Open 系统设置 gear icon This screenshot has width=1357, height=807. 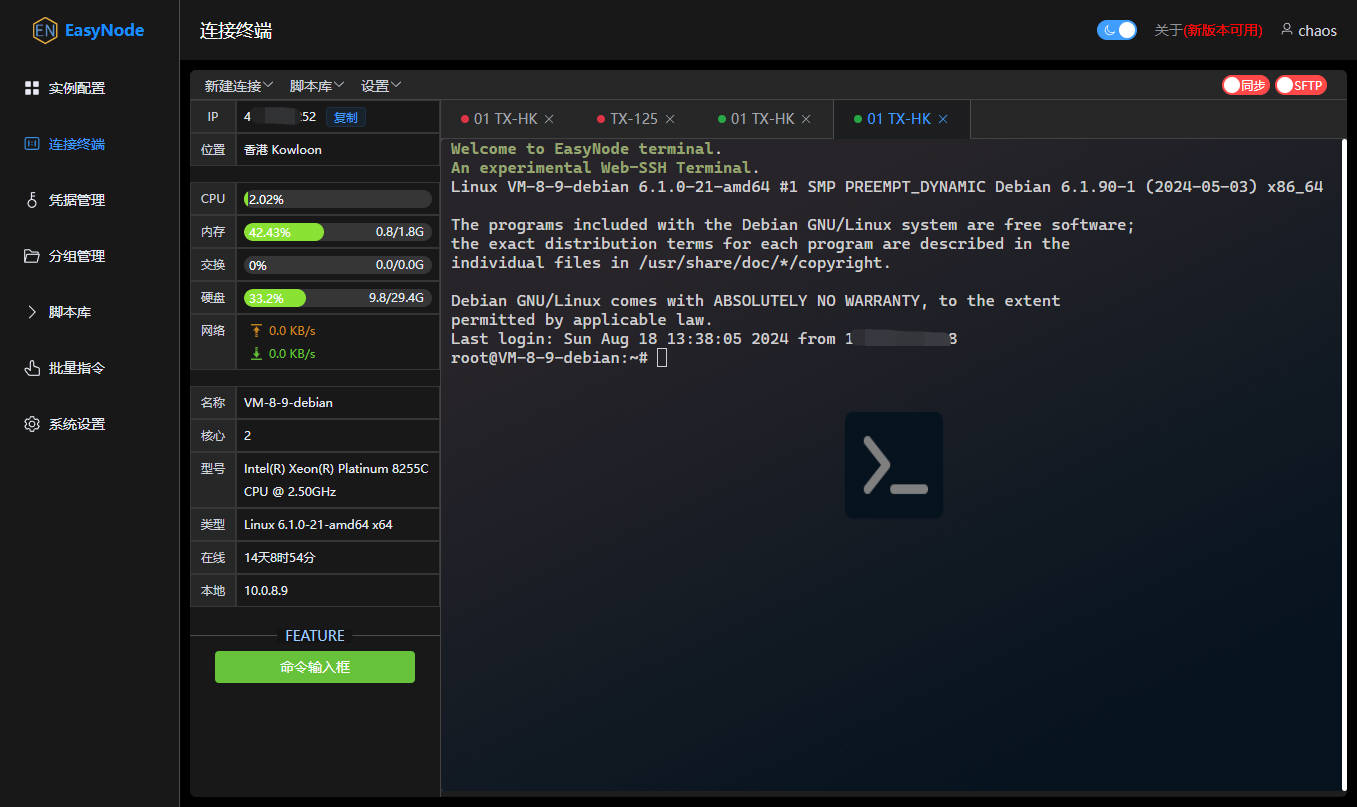[32, 424]
